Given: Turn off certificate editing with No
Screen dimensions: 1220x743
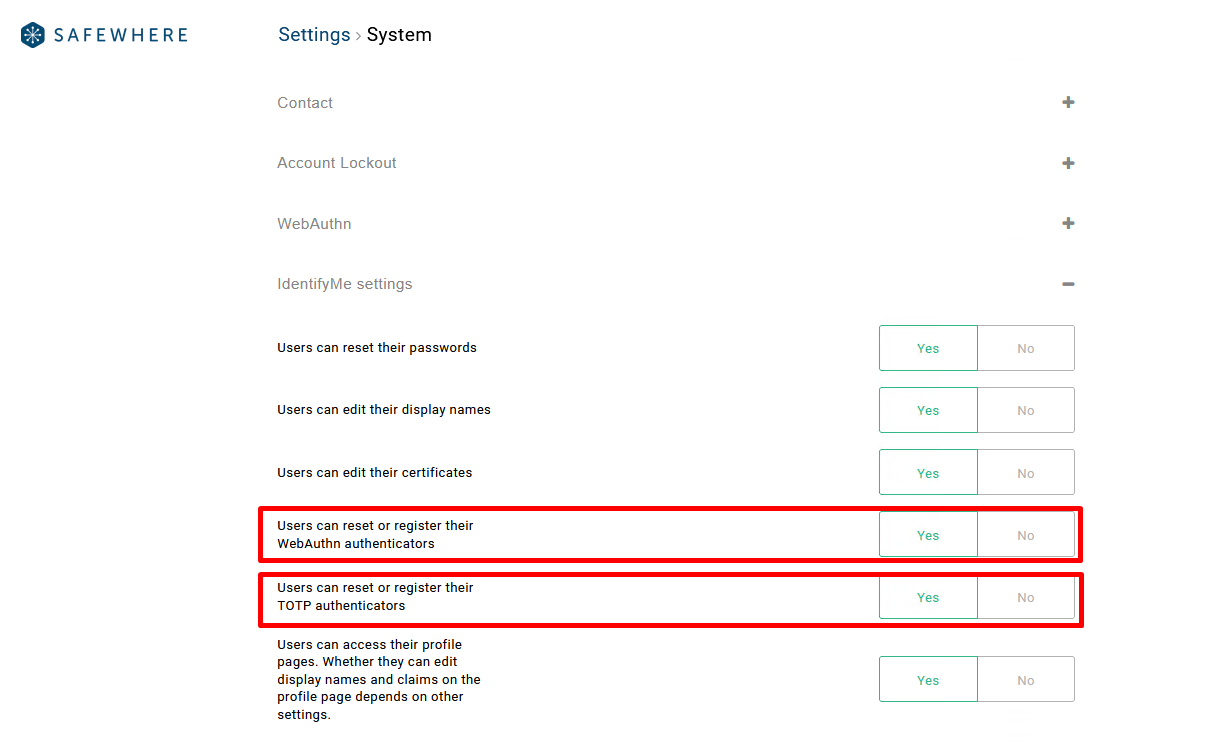Looking at the screenshot, I should point(1025,473).
